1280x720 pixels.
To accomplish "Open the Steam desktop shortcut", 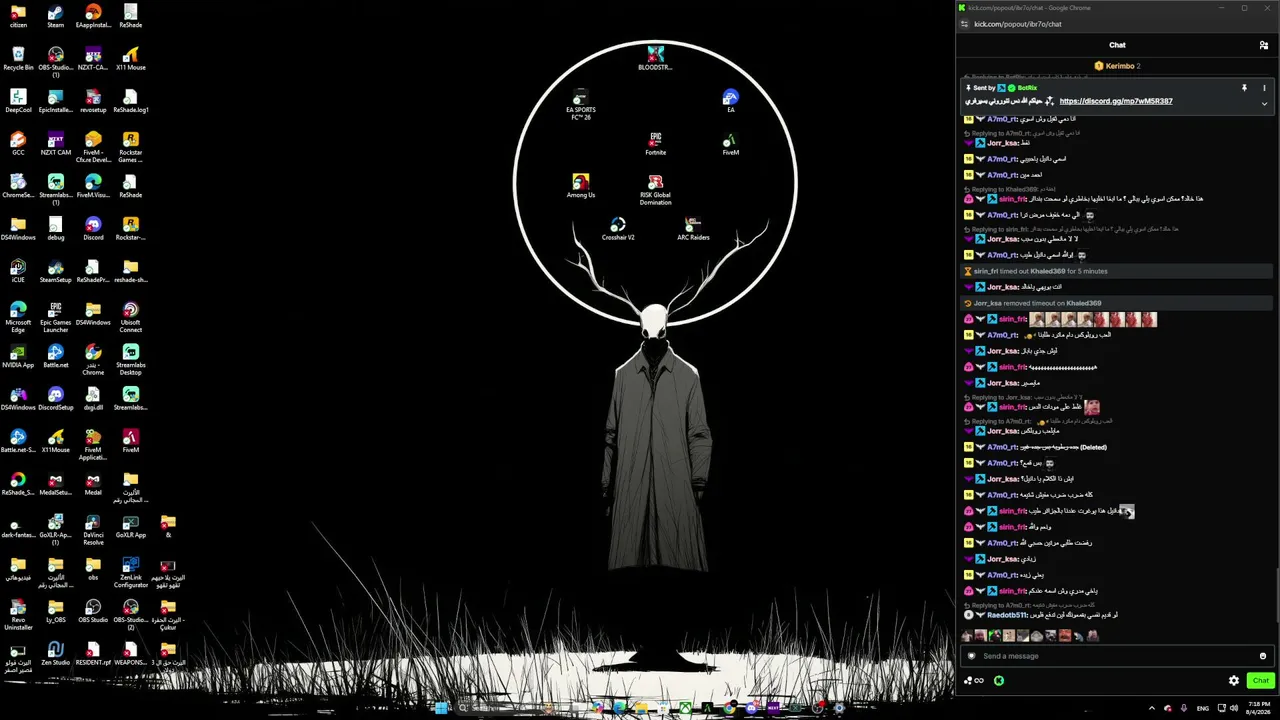I will tap(55, 16).
